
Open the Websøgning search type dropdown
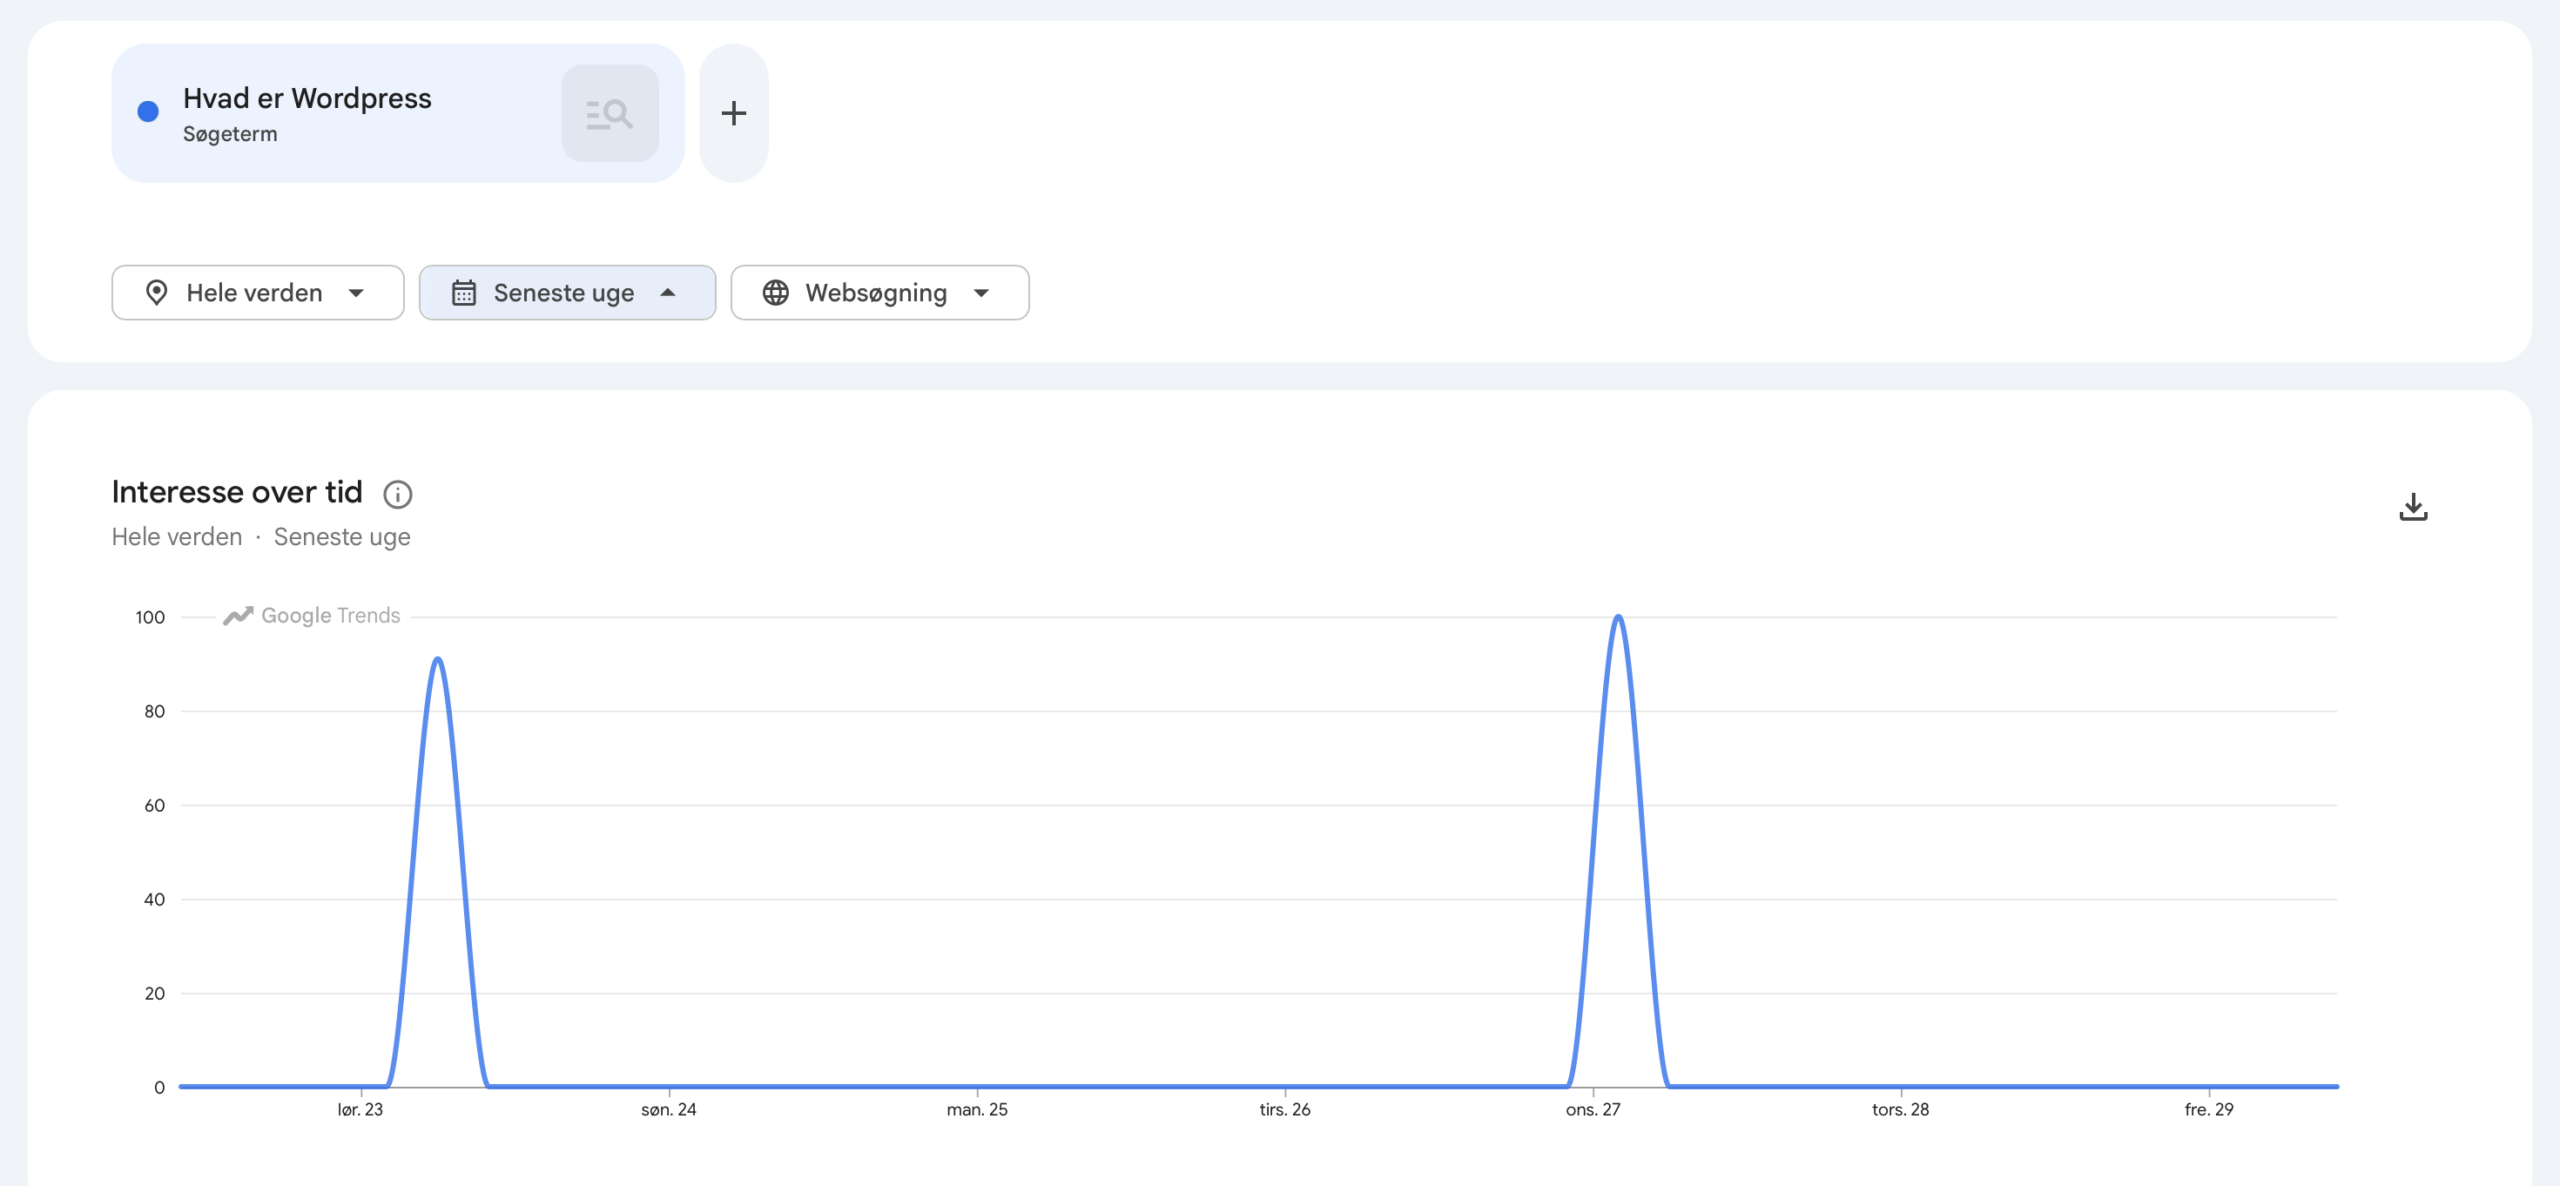[880, 292]
